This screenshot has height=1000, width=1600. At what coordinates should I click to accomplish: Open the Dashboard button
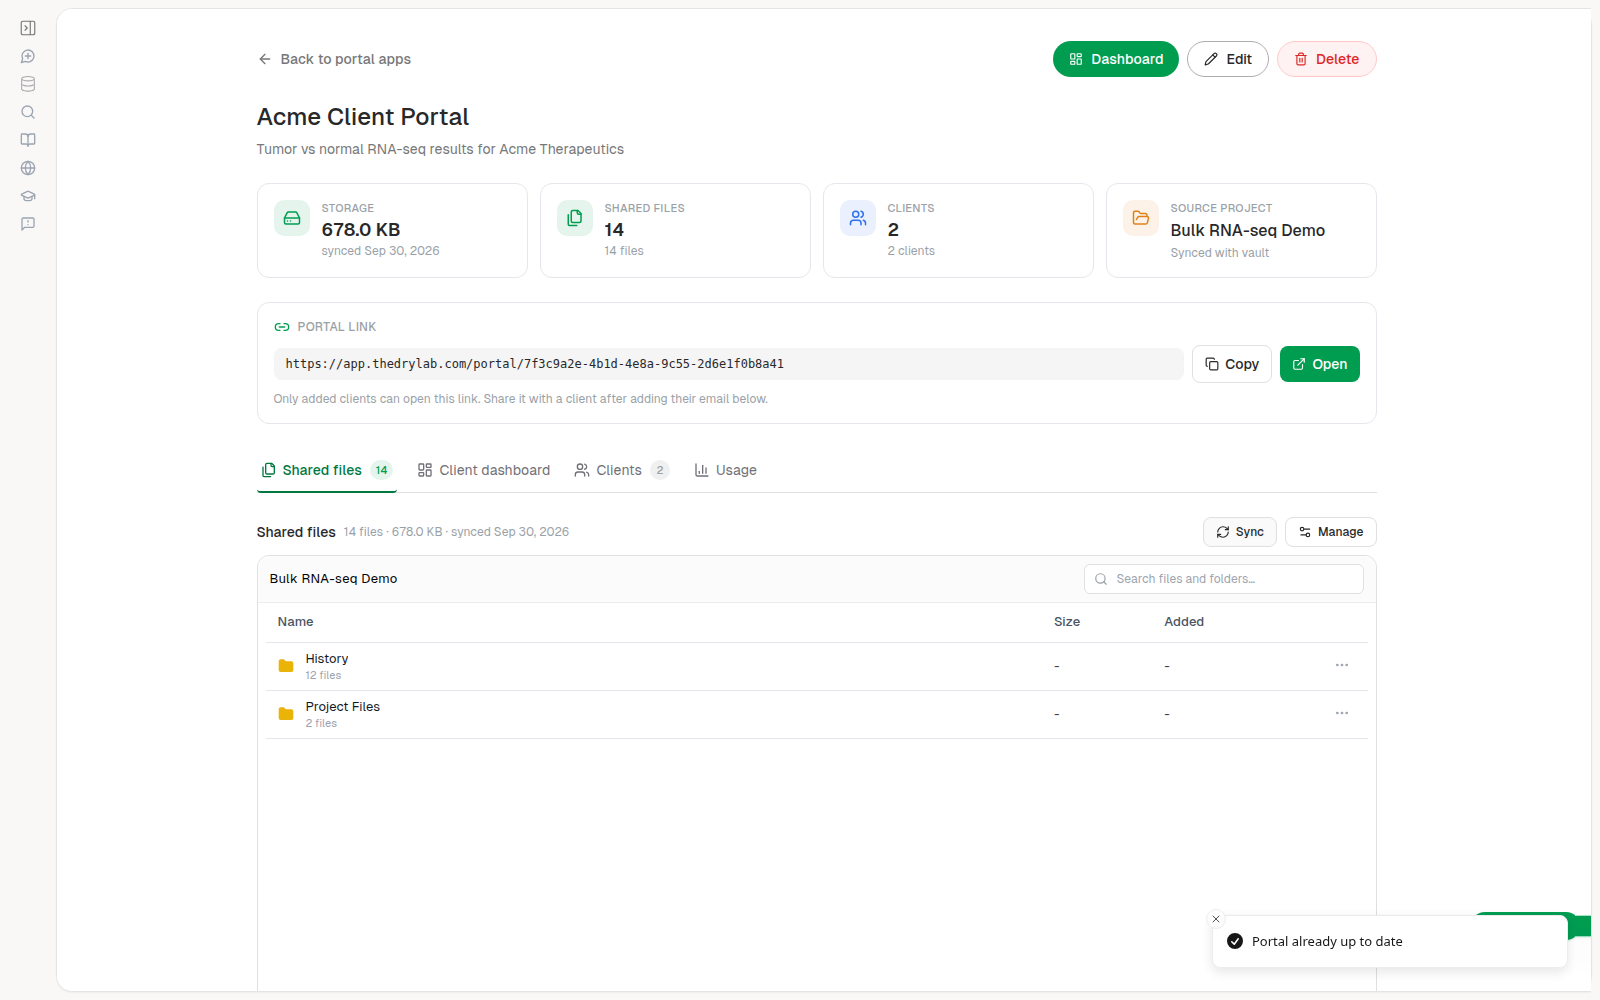pos(1116,59)
